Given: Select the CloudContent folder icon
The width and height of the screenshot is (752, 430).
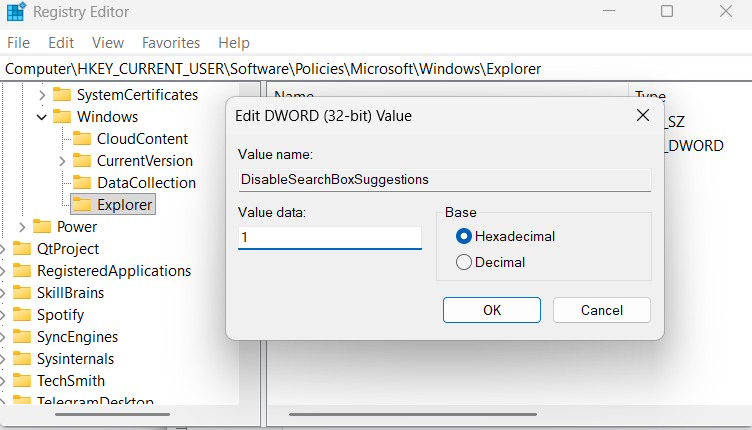Looking at the screenshot, I should (82, 139).
